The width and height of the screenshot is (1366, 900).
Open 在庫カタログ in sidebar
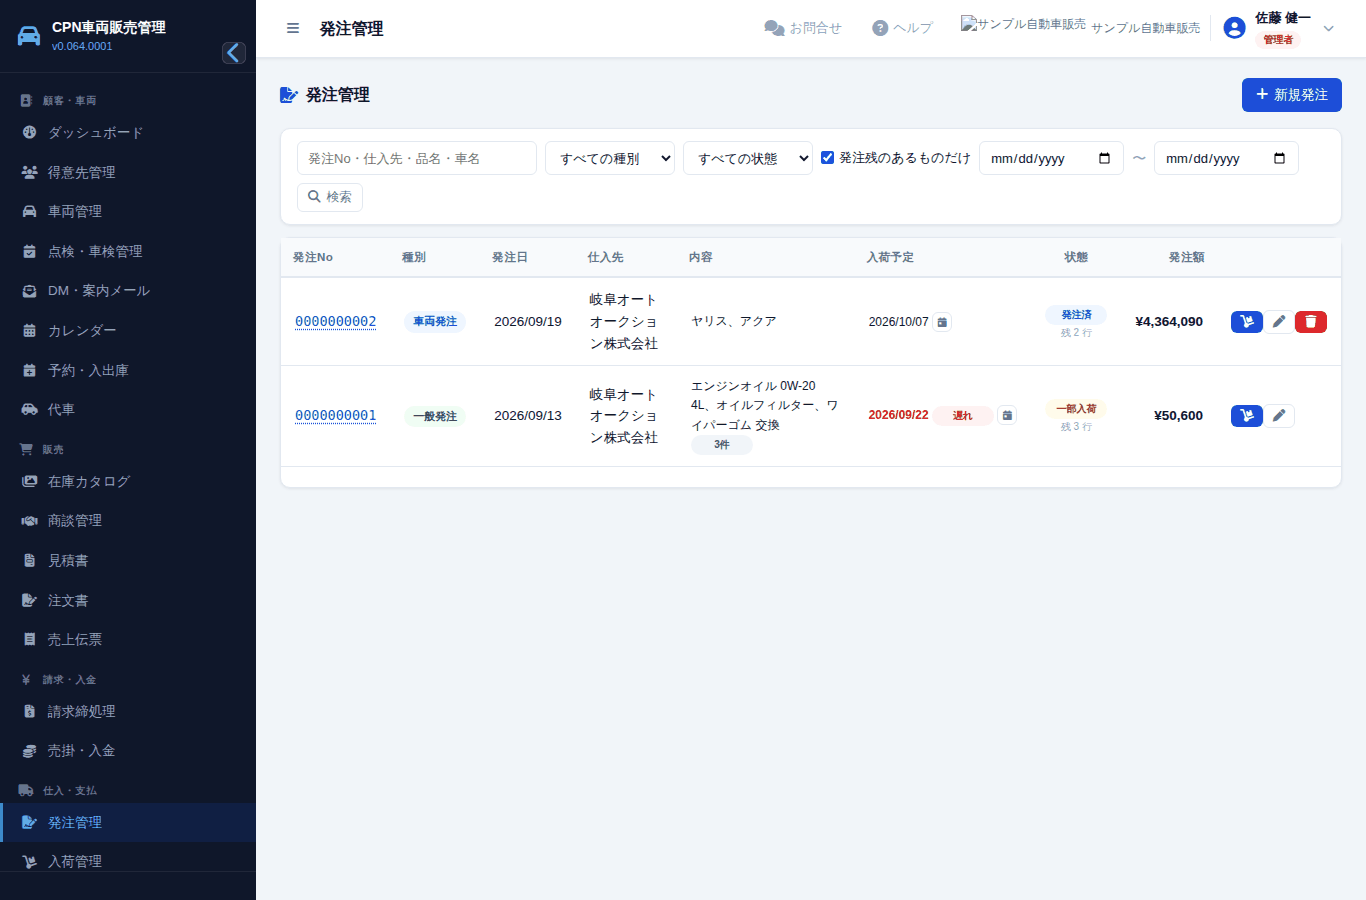tap(128, 481)
